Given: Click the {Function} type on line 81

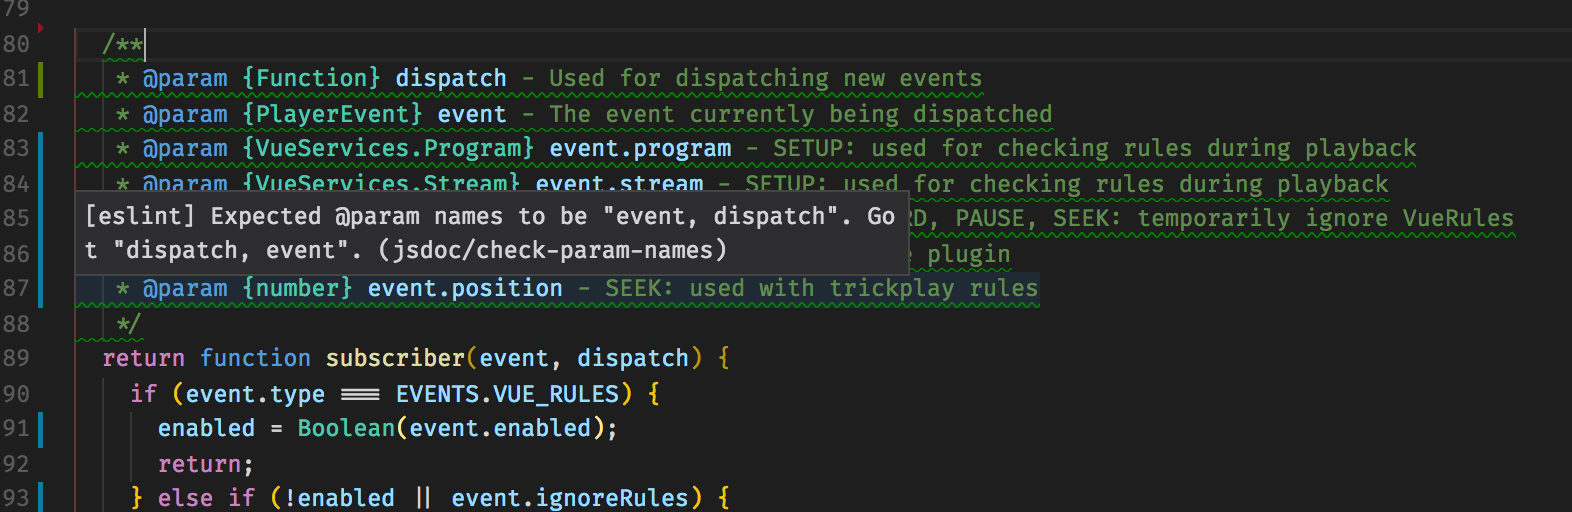Looking at the screenshot, I should [312, 78].
